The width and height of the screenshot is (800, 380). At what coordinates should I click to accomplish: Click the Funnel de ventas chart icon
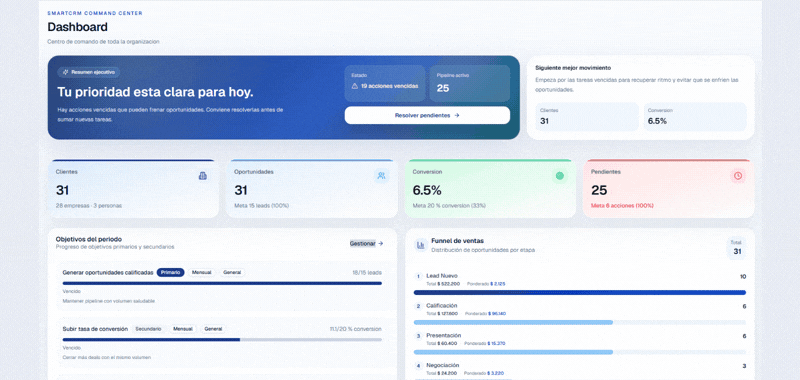[x=421, y=245]
